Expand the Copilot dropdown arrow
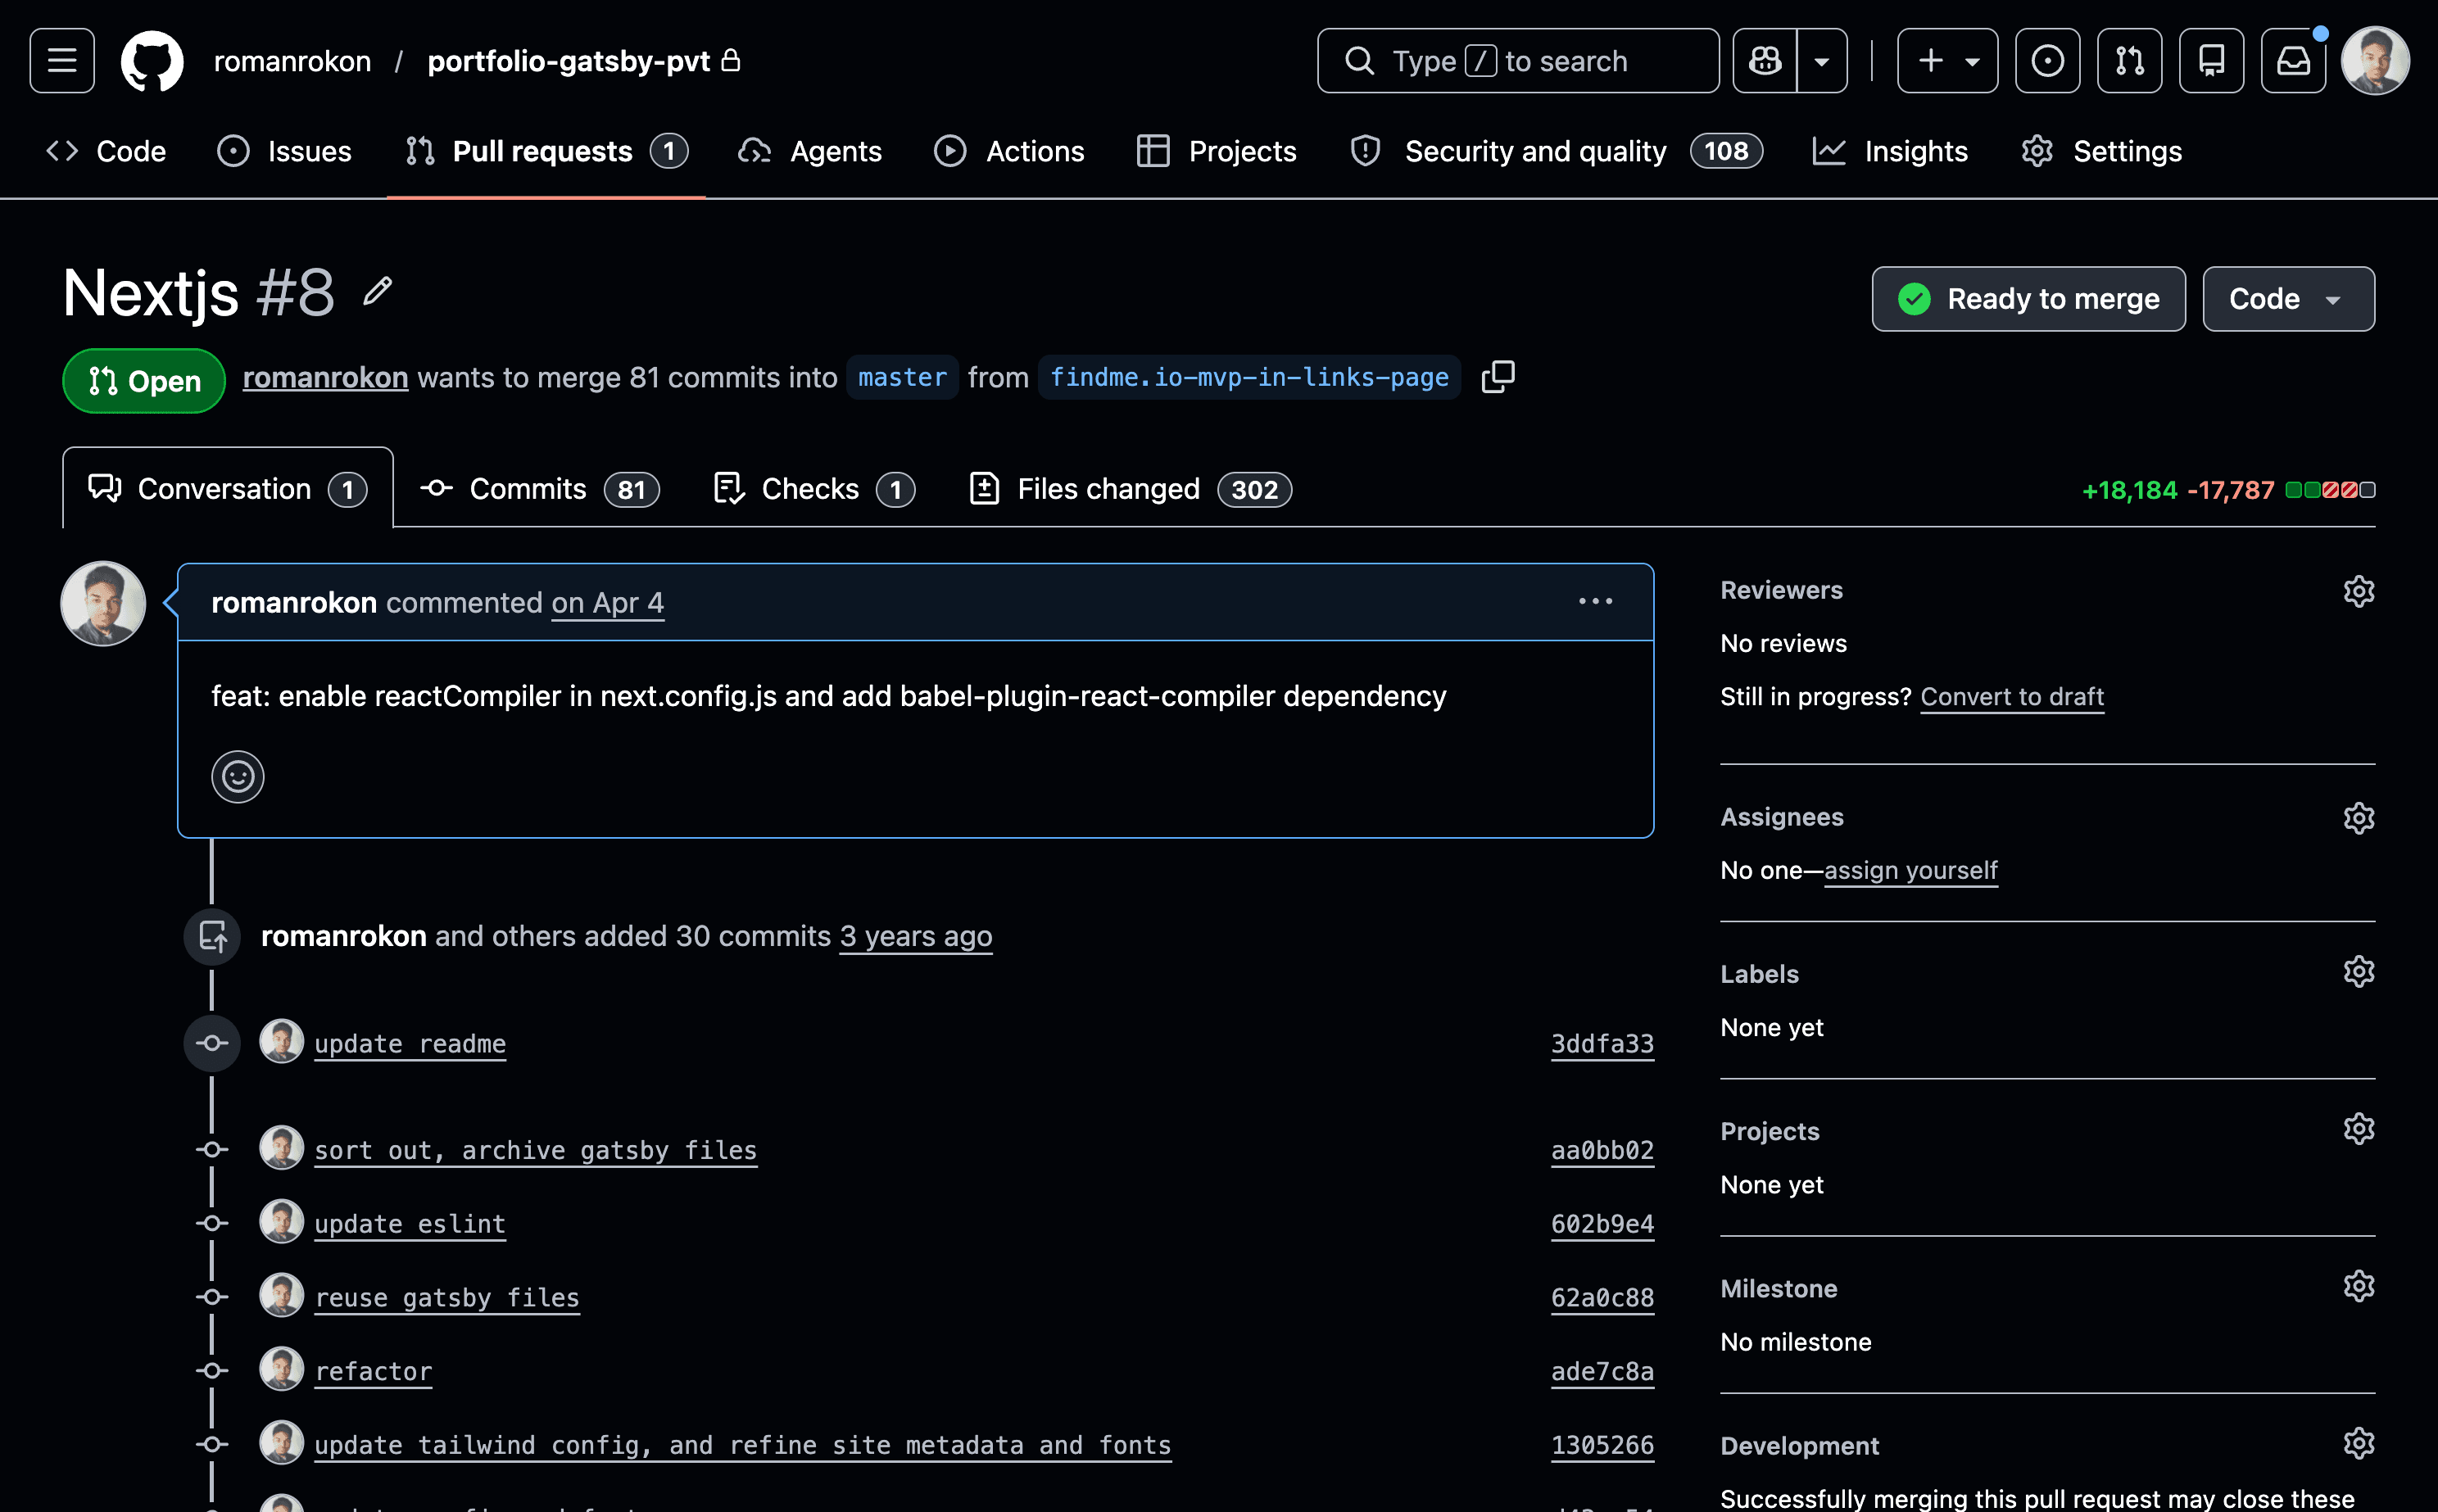 tap(1822, 61)
